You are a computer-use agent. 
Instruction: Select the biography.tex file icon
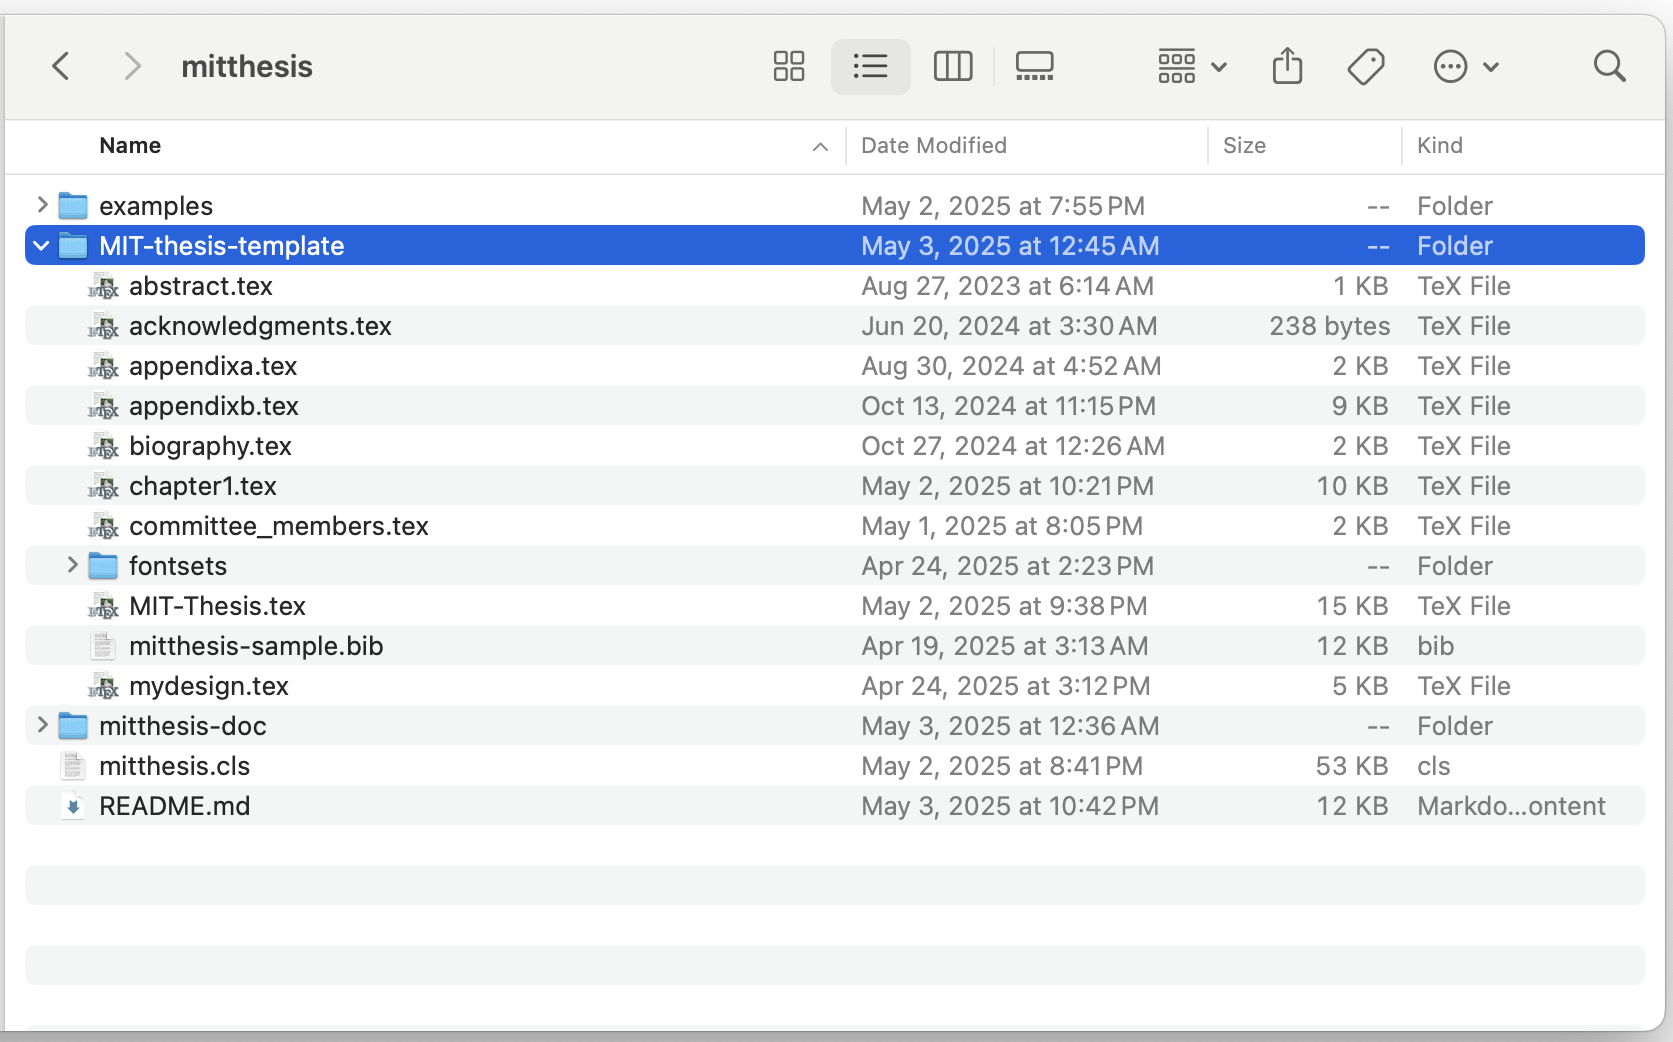click(x=103, y=446)
